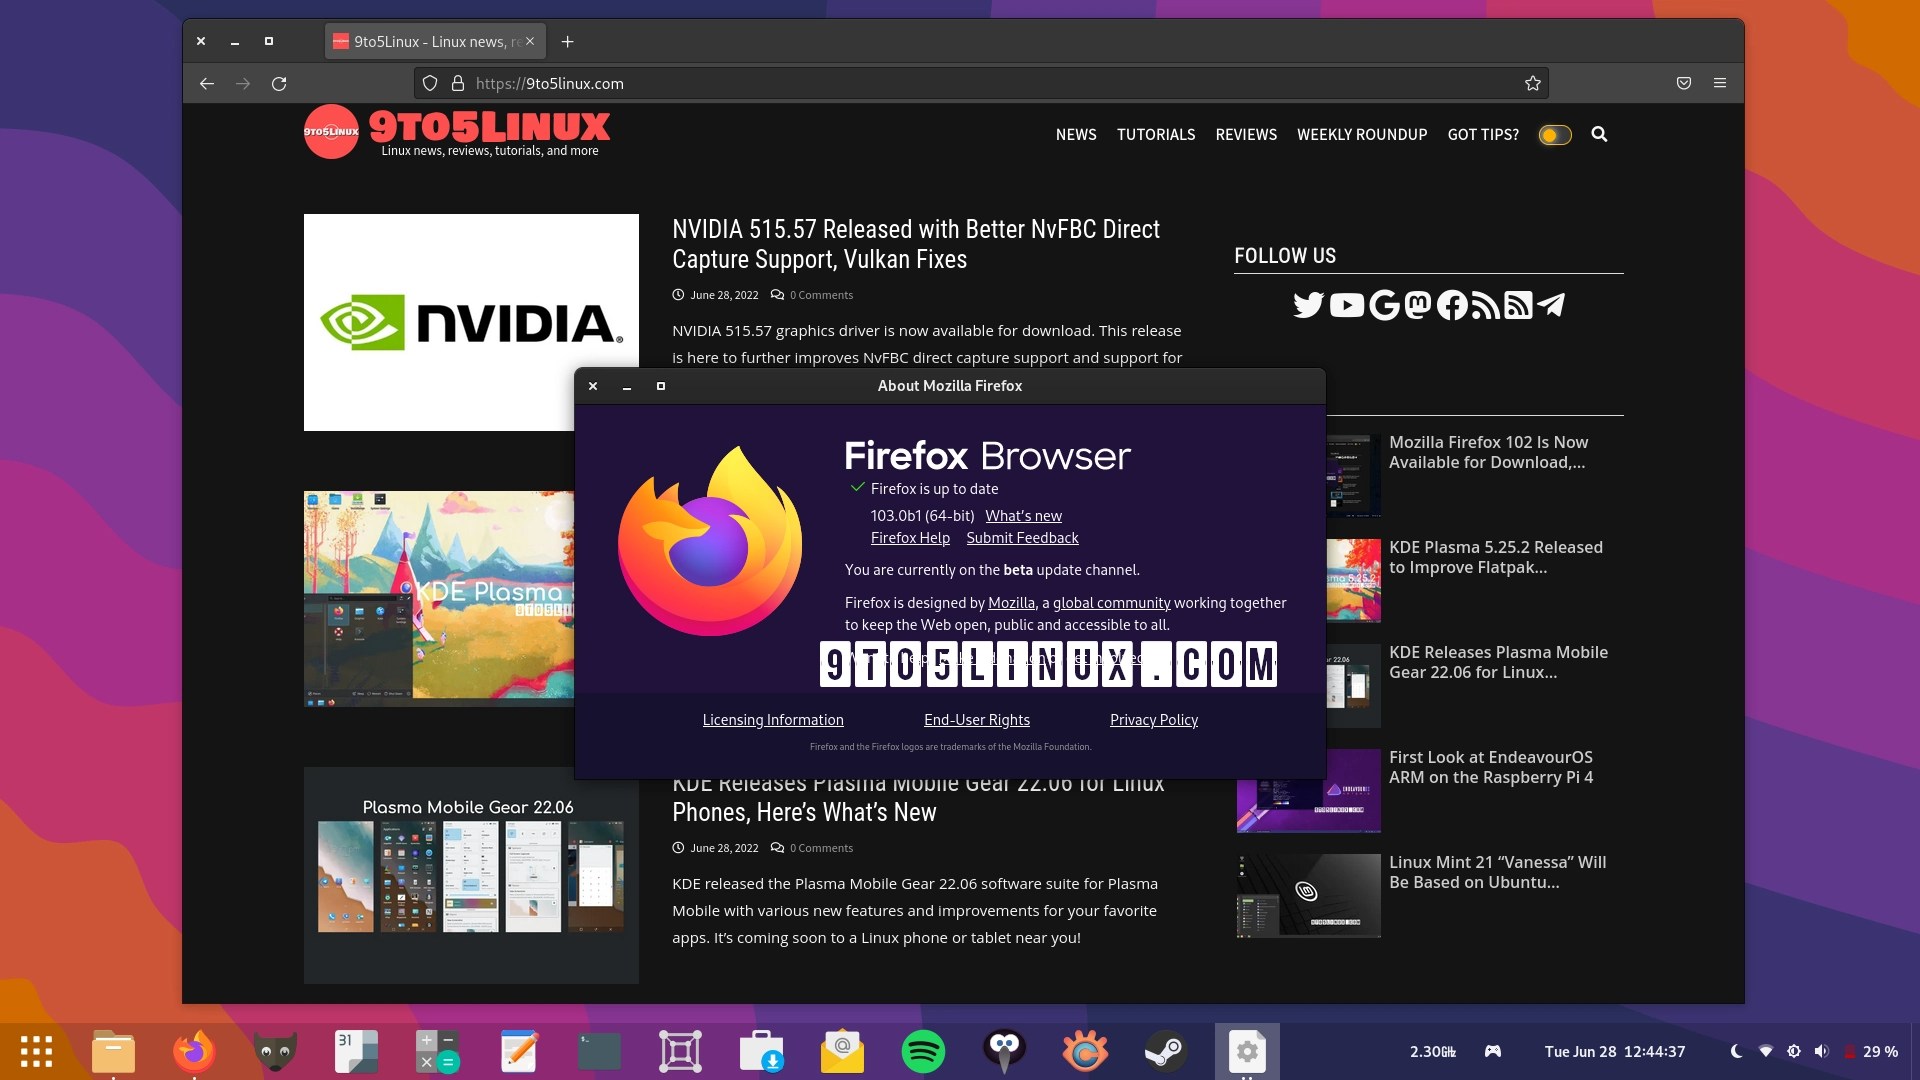Open the app grid launcher in taskbar

pyautogui.click(x=36, y=1051)
